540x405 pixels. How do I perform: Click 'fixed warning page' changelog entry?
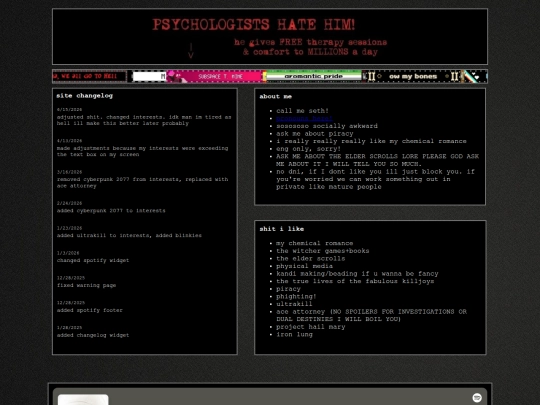pyautogui.click(x=86, y=285)
